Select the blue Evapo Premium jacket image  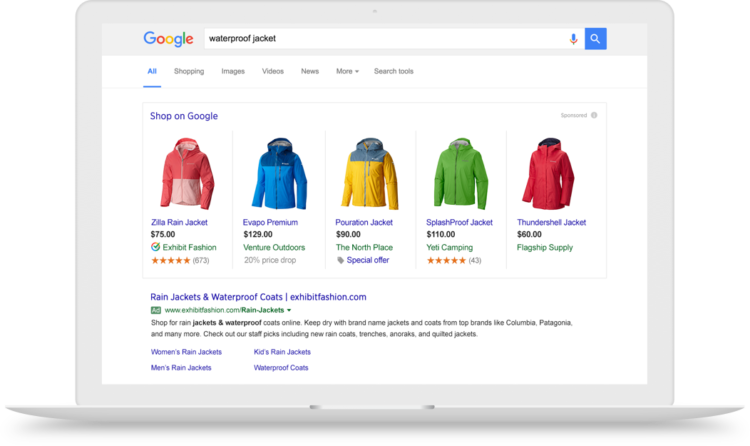point(279,174)
